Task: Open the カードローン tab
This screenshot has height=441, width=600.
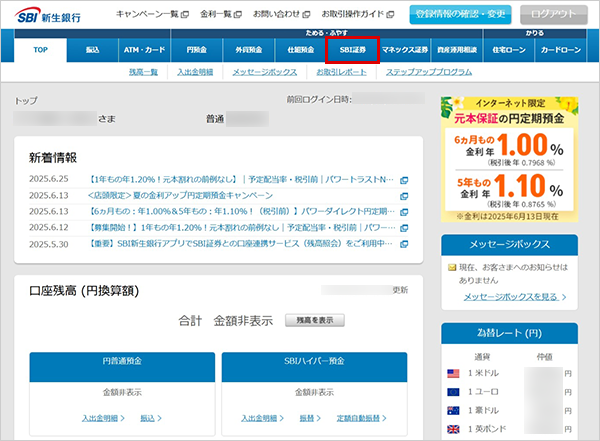Action: click(x=561, y=50)
